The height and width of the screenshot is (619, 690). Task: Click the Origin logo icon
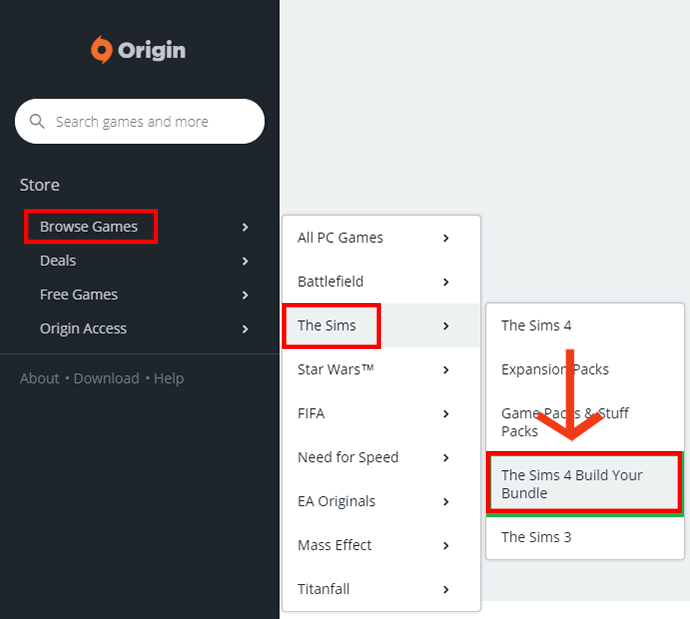tap(102, 50)
